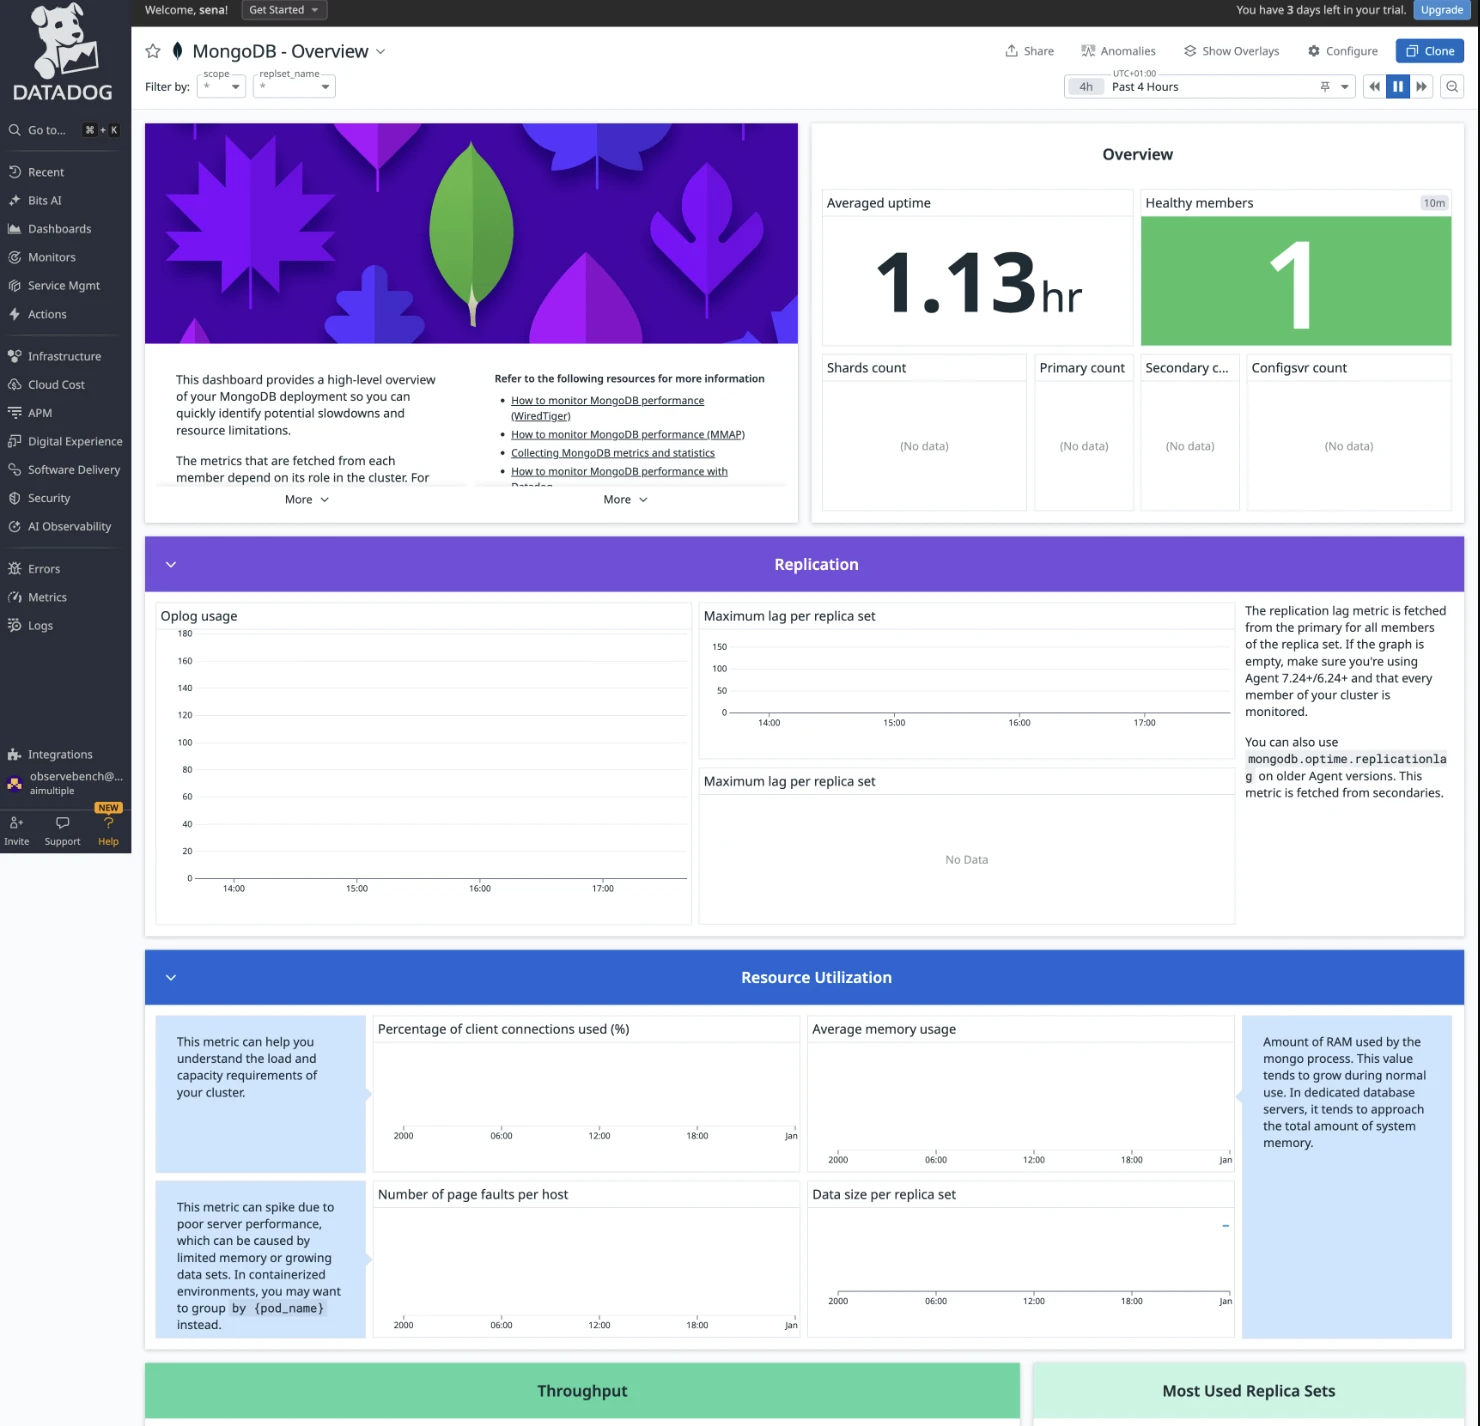Click the Actions lightning icon
The height and width of the screenshot is (1426, 1480).
click(x=15, y=314)
